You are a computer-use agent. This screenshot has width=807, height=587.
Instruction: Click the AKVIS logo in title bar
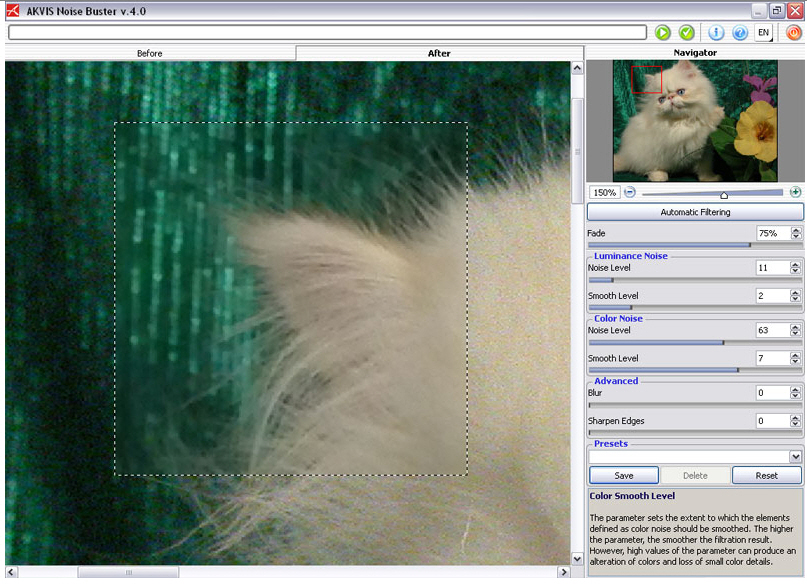point(12,10)
